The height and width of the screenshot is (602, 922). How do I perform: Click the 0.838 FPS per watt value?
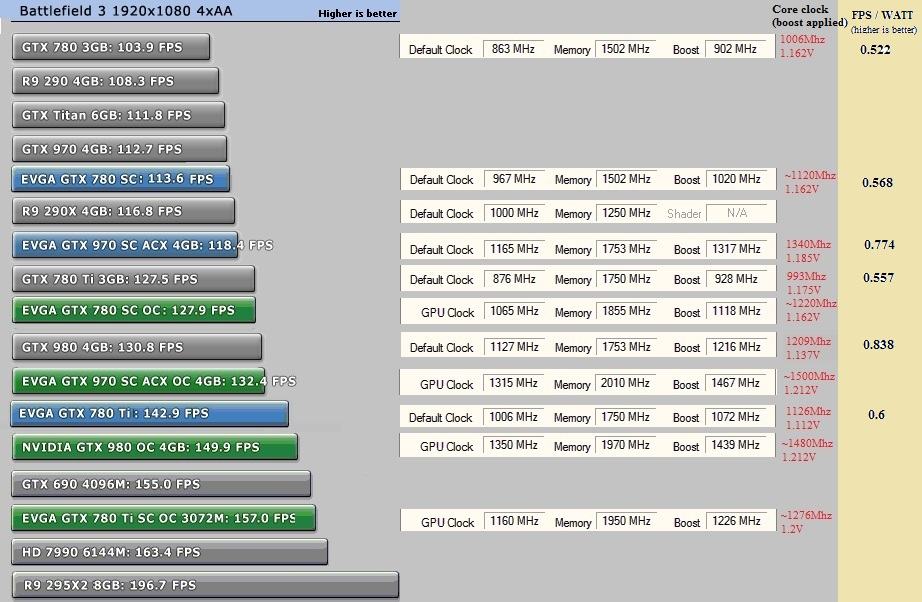[x=878, y=345]
